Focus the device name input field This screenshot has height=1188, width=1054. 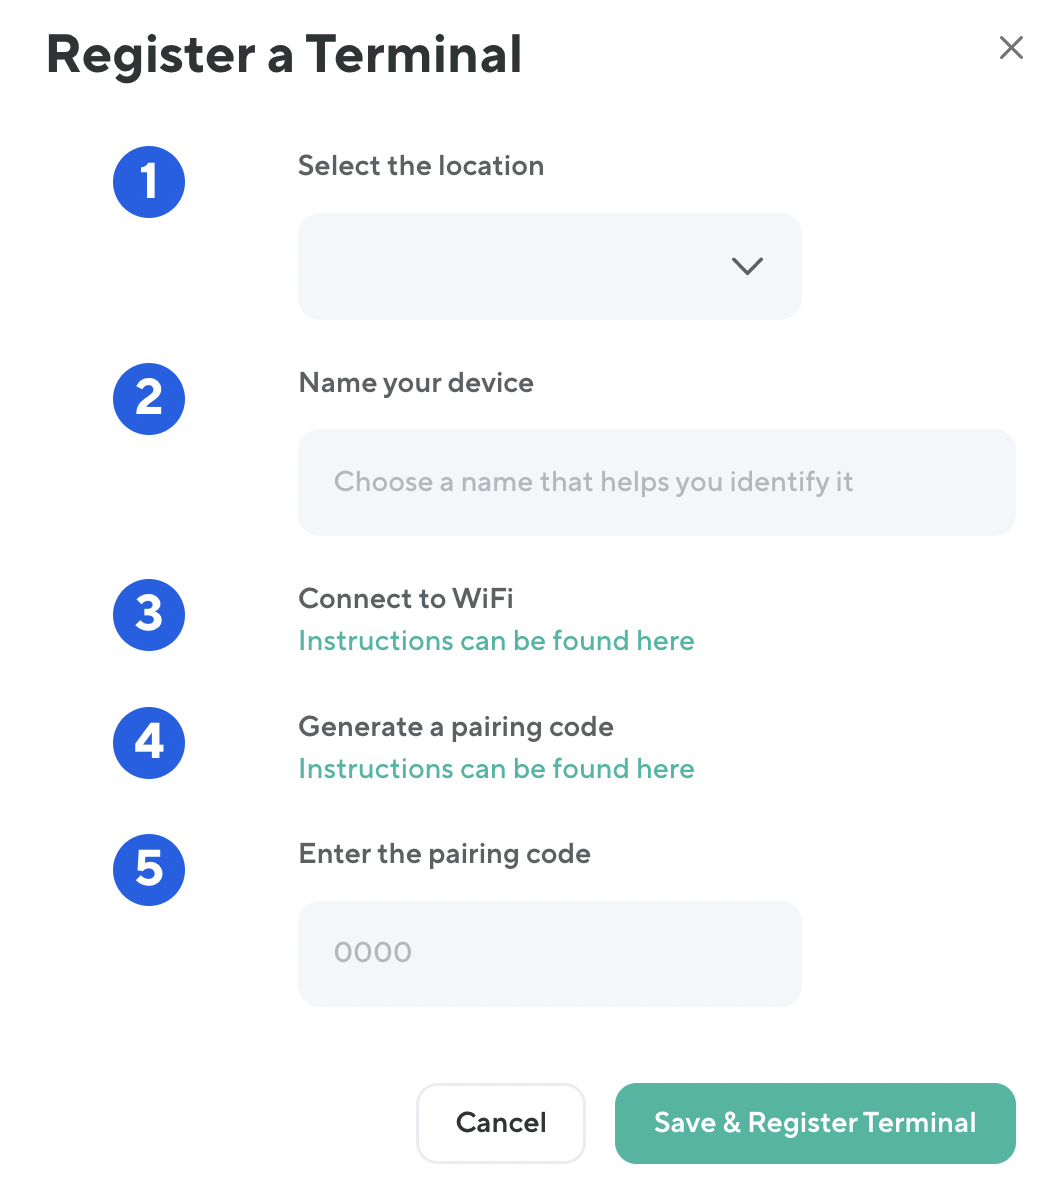tap(656, 482)
